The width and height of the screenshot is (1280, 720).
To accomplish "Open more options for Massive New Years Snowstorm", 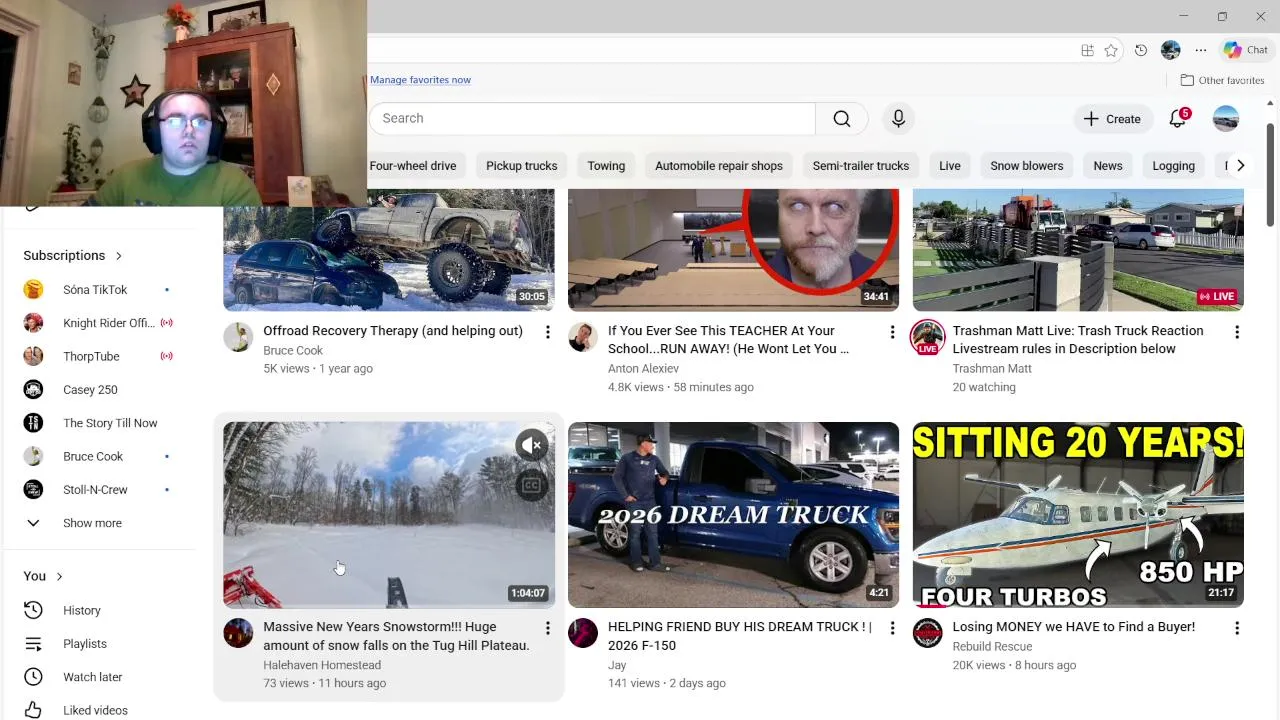I will tap(547, 628).
